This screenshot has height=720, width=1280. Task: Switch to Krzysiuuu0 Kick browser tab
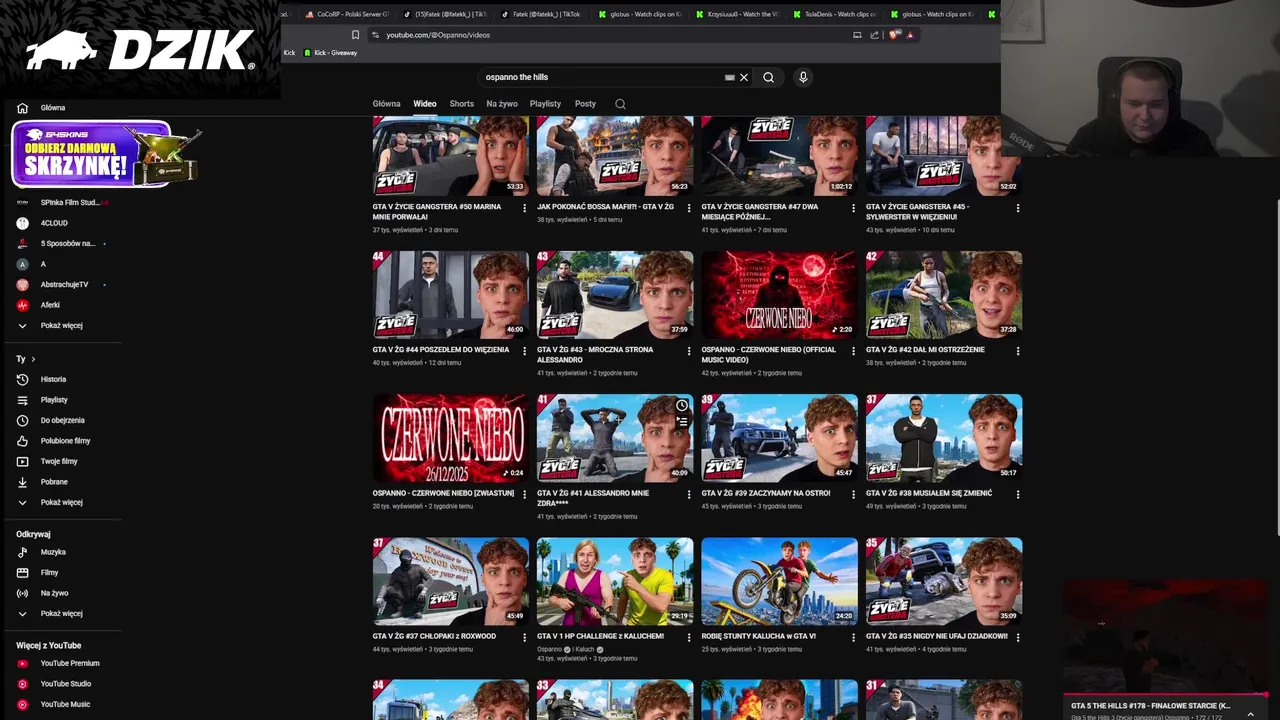(x=736, y=14)
